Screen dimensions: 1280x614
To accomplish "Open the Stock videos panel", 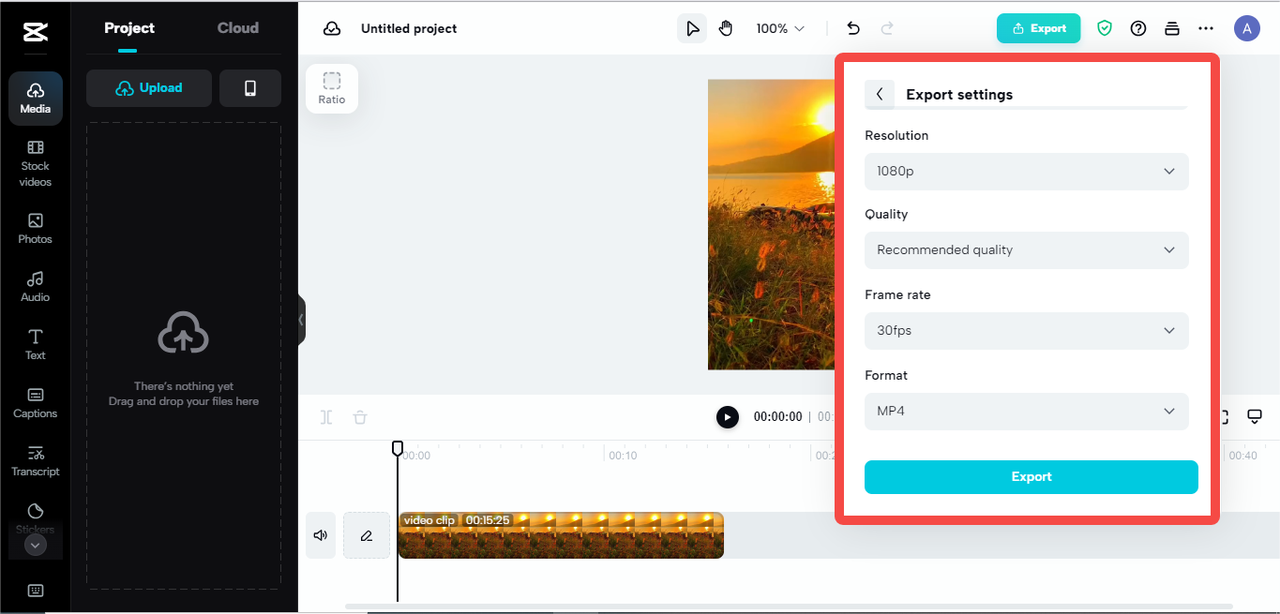I will 35,163.
